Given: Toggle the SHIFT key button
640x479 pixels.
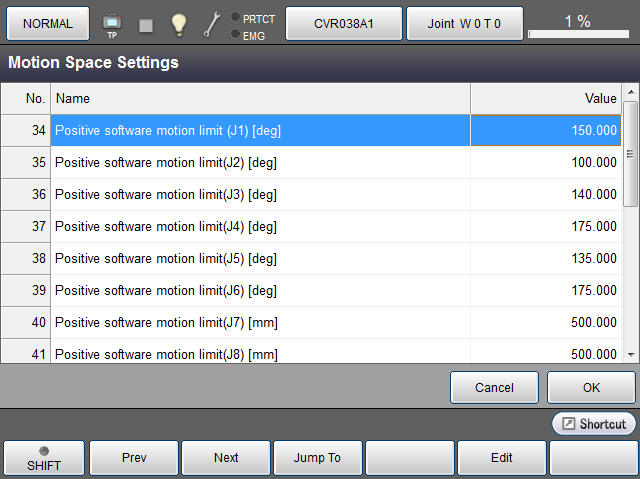Looking at the screenshot, I should [43, 458].
